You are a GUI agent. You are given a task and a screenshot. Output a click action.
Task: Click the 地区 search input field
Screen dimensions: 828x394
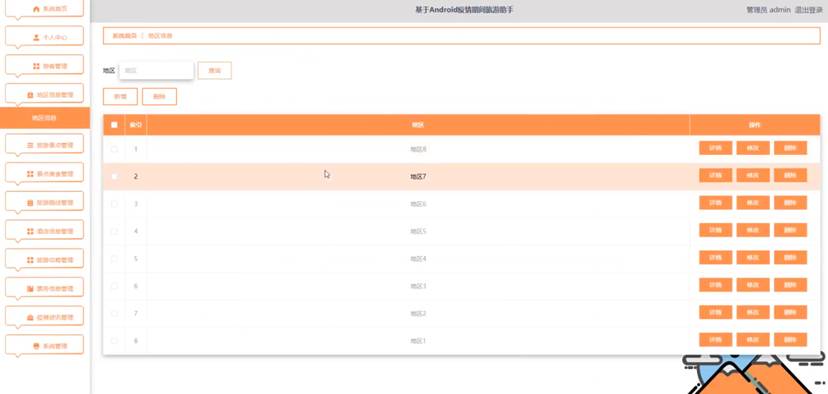click(x=156, y=70)
